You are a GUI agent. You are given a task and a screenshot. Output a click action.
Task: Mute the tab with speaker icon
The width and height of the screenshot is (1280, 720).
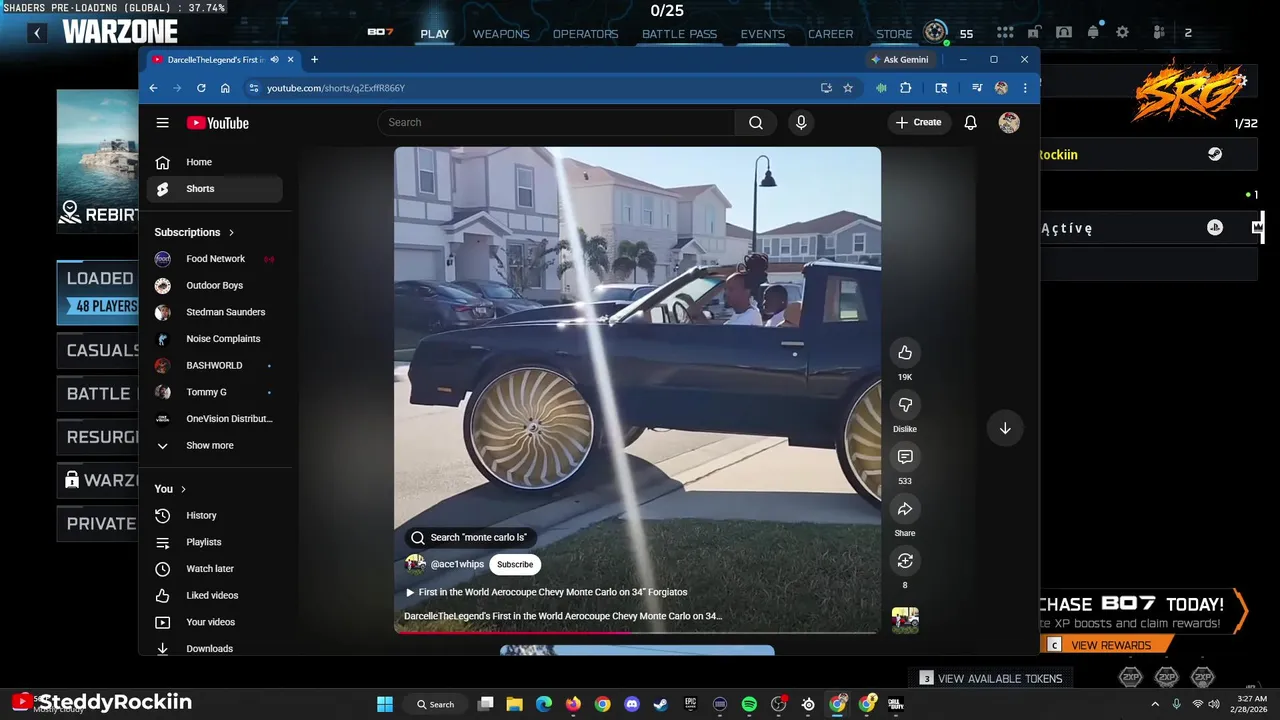(274, 60)
